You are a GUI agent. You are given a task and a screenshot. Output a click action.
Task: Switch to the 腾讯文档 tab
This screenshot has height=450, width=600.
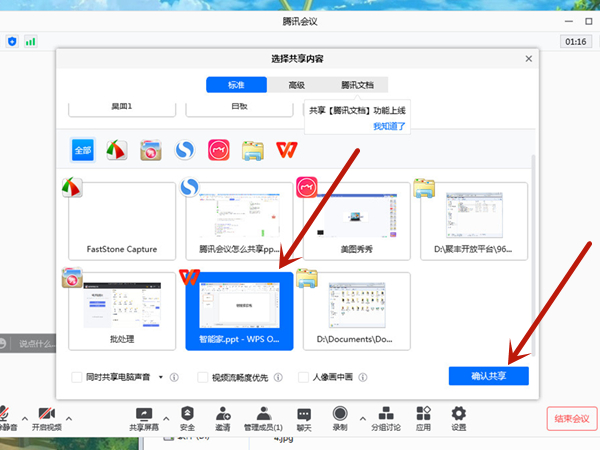pos(358,86)
